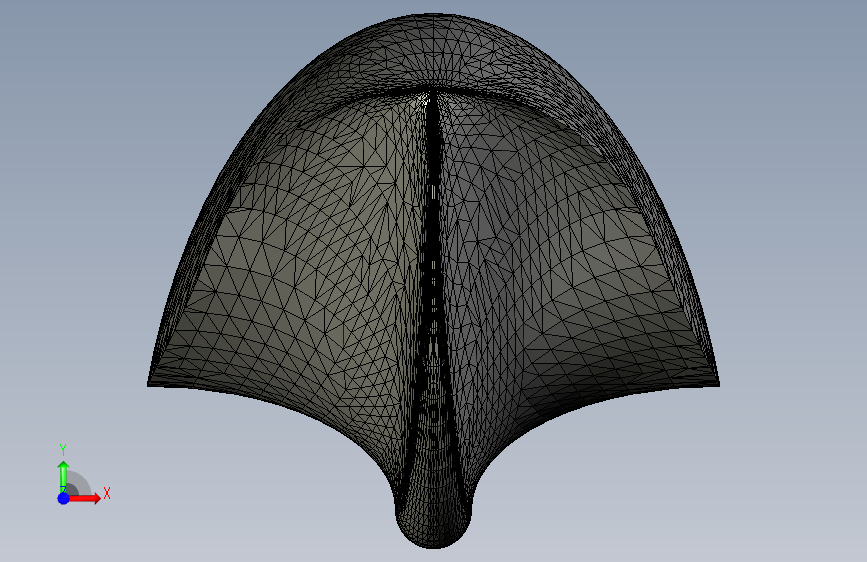Click the green Y axis arrow of the triad
Screen dimensions: 867x562
63,476
